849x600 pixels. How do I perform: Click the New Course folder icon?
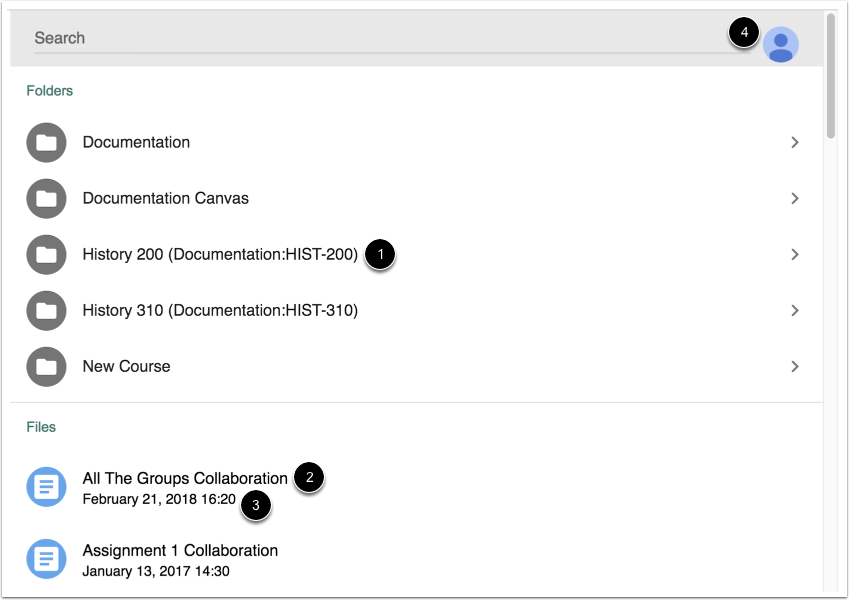pos(46,367)
